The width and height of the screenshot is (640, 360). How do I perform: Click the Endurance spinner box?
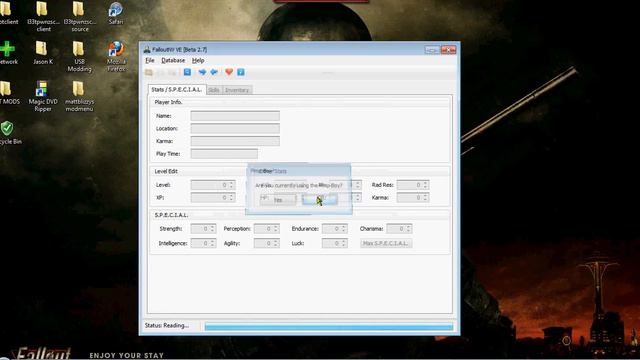click(x=335, y=229)
